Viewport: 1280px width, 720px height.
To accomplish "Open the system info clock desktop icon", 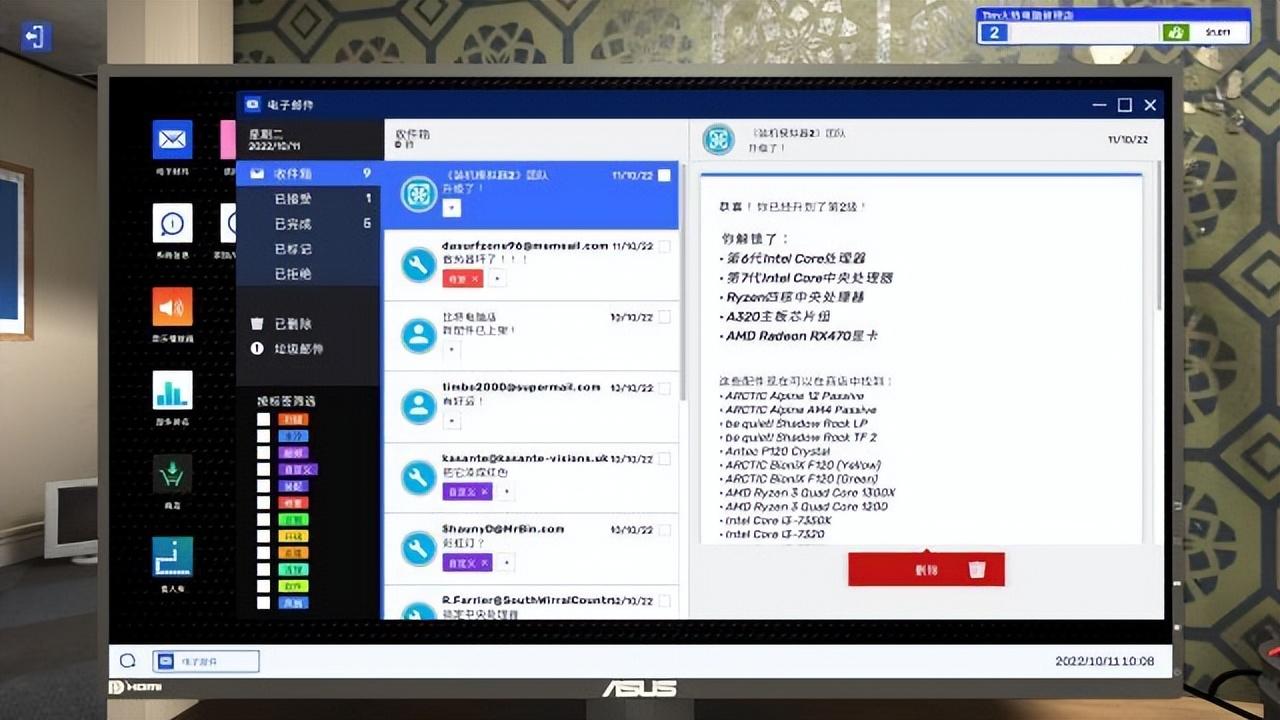I will pos(172,223).
